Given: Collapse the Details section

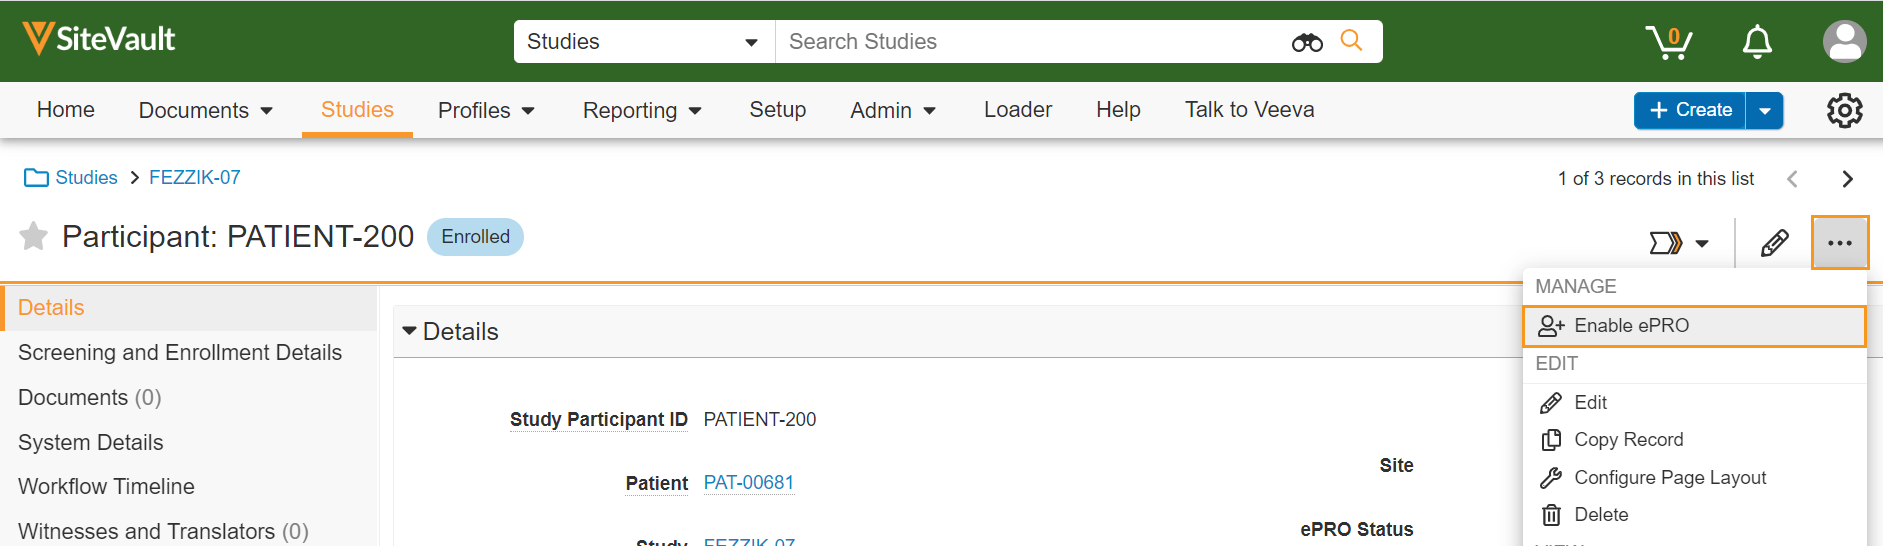Looking at the screenshot, I should point(409,331).
